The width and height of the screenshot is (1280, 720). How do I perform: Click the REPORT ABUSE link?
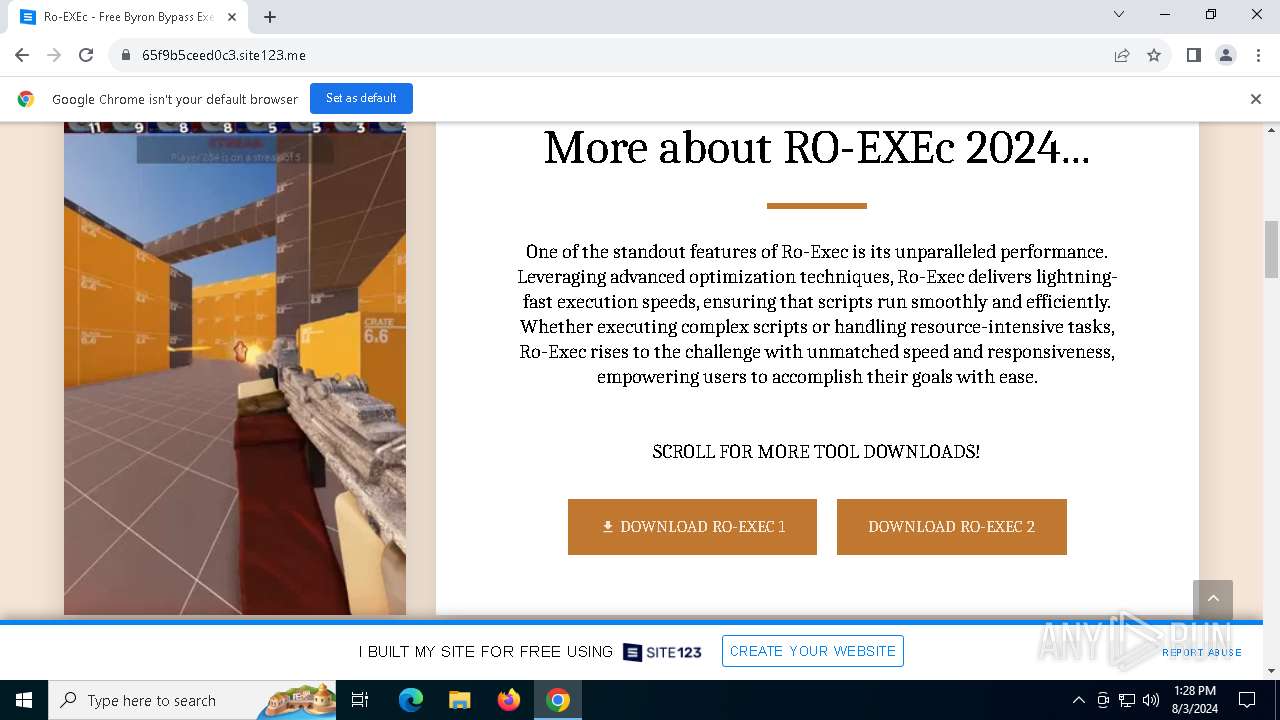click(1201, 652)
